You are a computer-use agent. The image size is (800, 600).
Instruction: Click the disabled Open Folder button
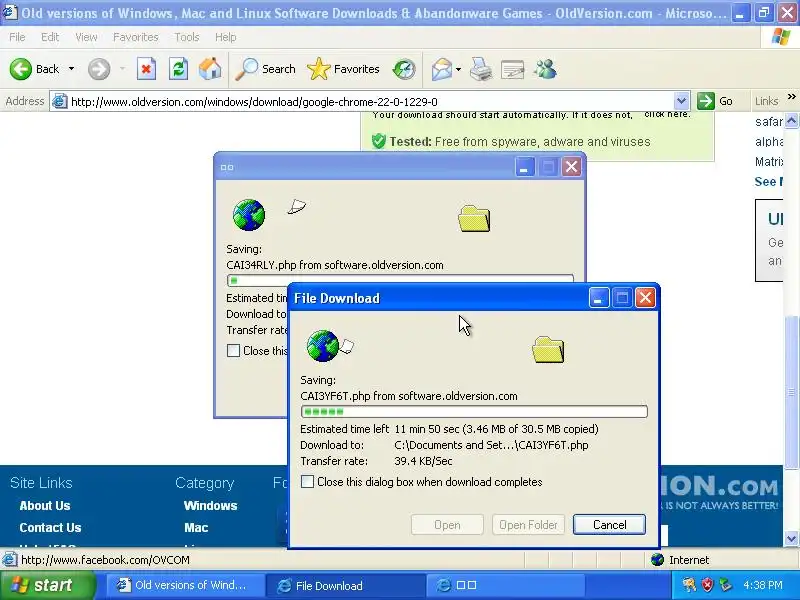[528, 524]
